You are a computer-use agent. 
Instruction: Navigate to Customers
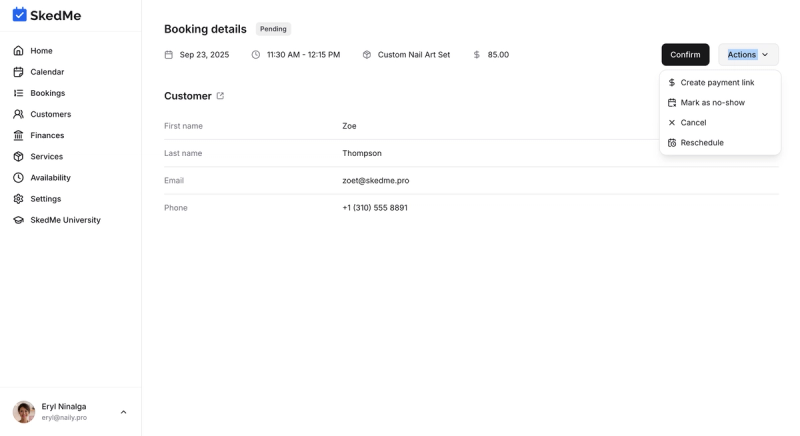51,114
